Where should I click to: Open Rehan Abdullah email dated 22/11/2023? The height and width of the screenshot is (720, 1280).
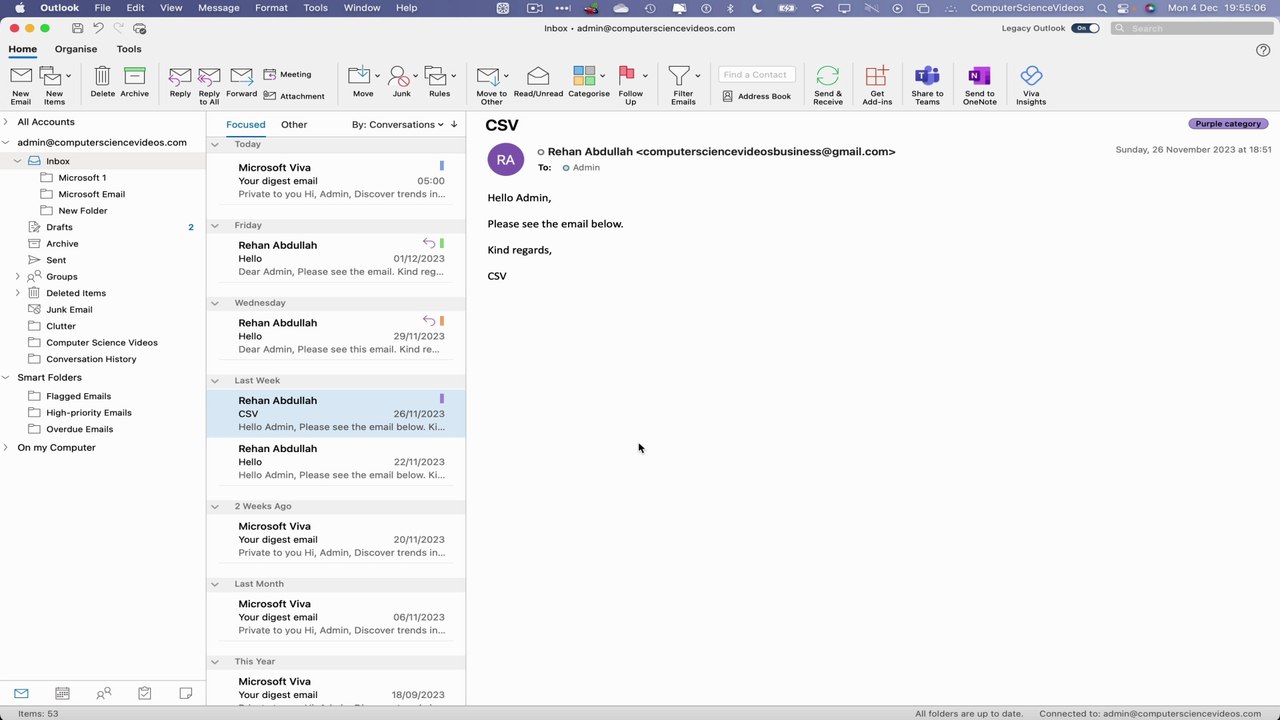(336, 461)
